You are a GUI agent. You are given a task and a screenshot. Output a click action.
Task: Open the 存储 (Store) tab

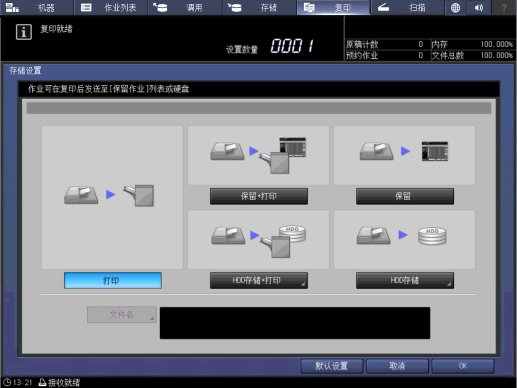click(259, 7)
